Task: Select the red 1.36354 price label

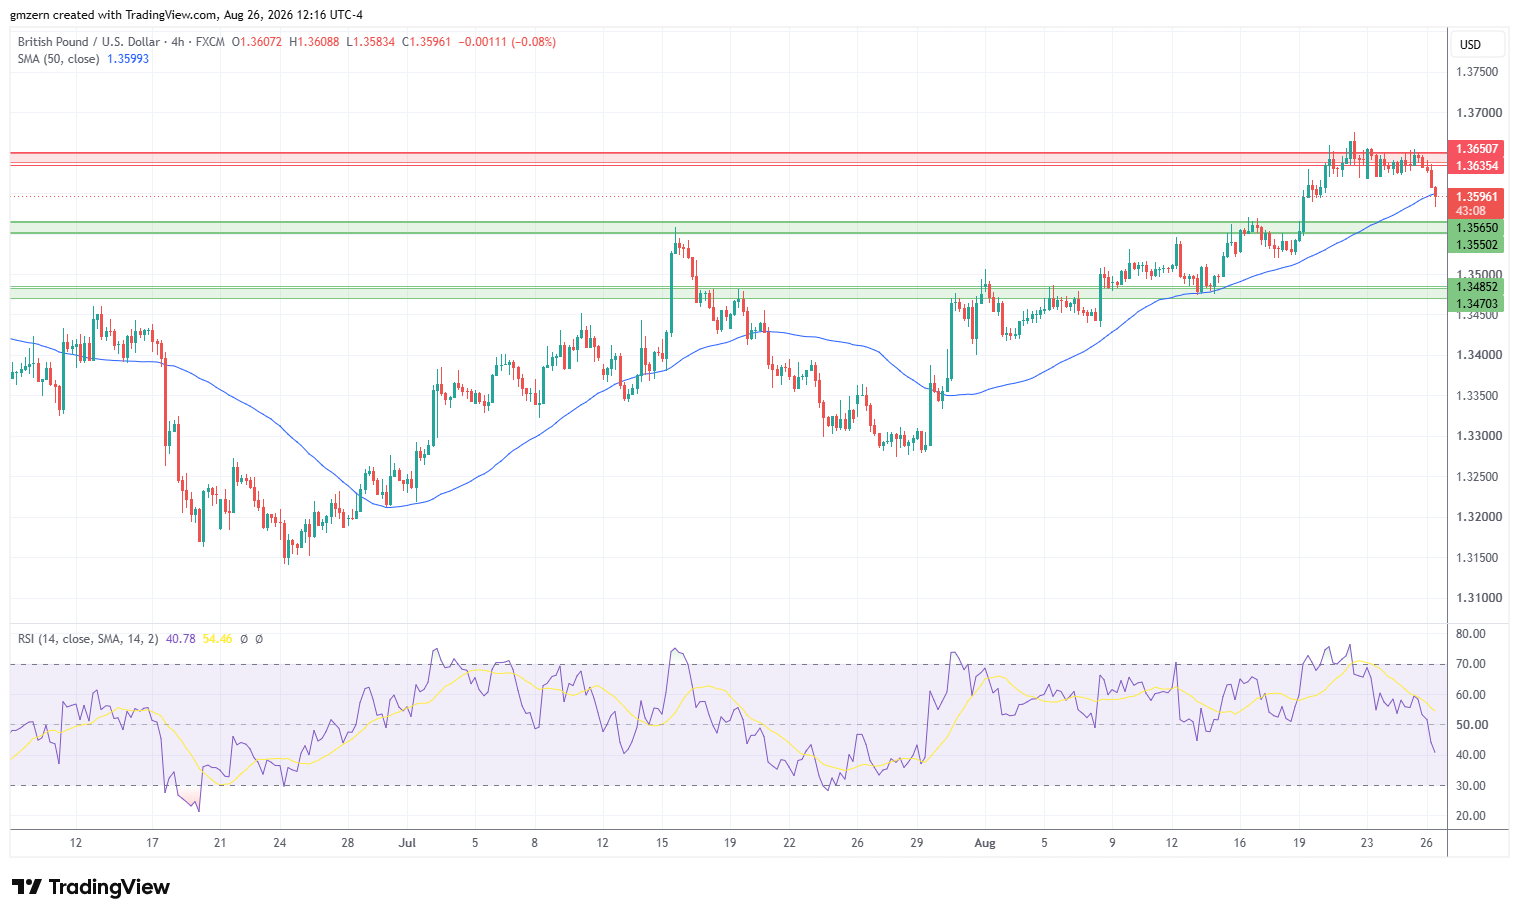Action: (x=1477, y=166)
